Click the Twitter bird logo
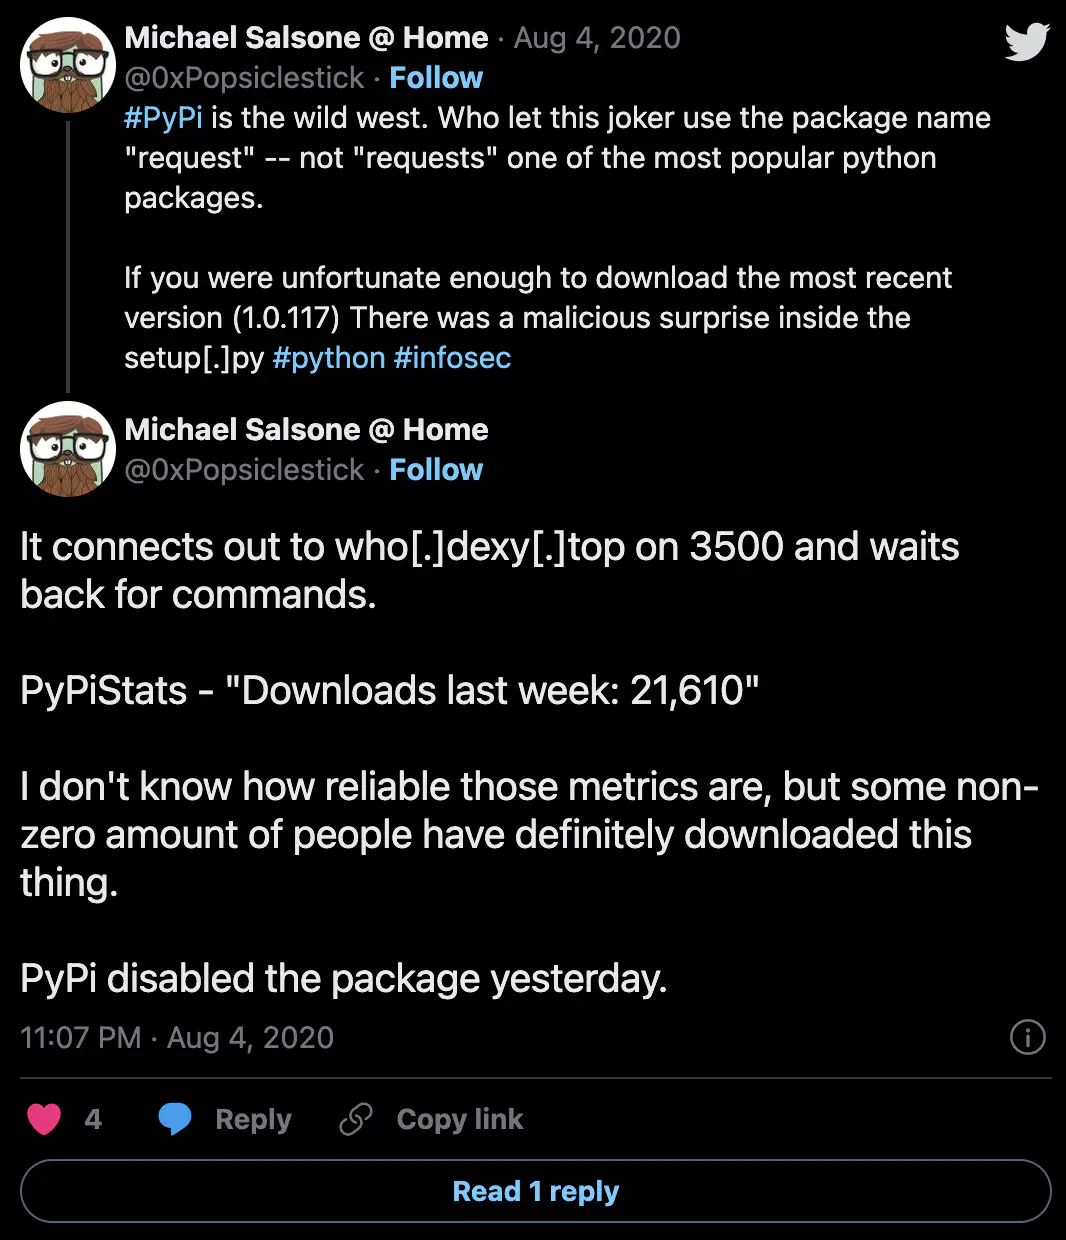Viewport: 1066px width, 1240px height. tap(1027, 42)
